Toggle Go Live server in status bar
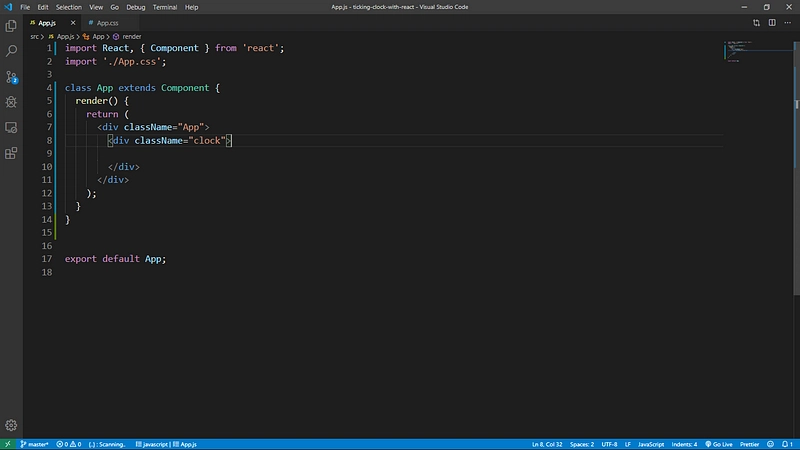 tap(719, 444)
